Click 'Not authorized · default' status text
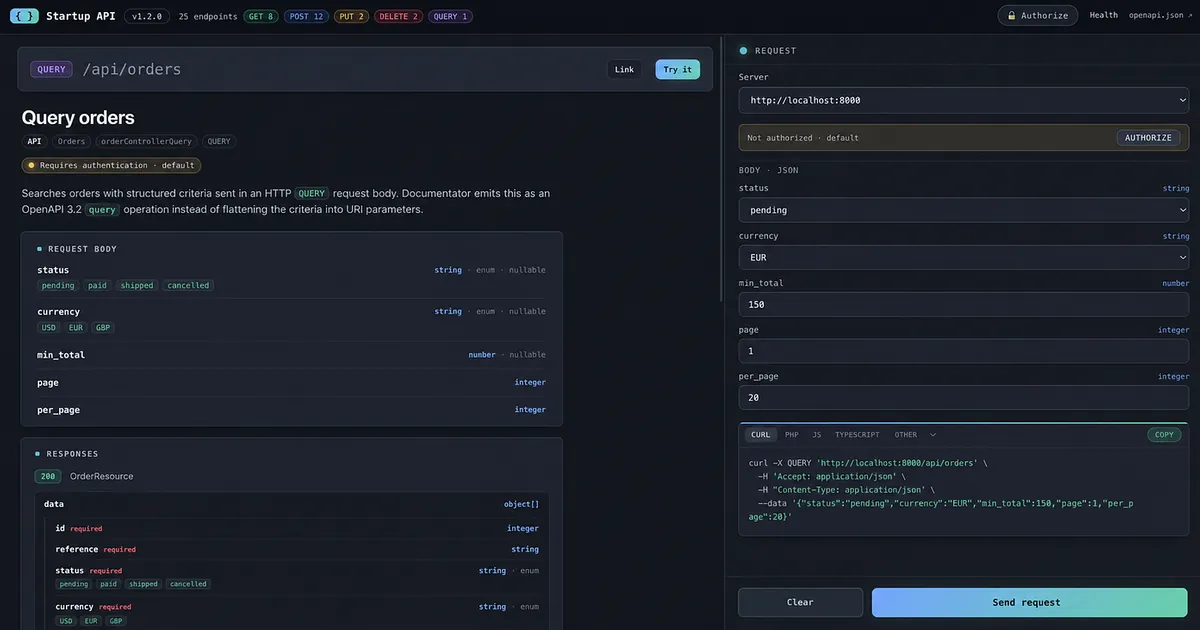The width and height of the screenshot is (1200, 630). pos(803,138)
